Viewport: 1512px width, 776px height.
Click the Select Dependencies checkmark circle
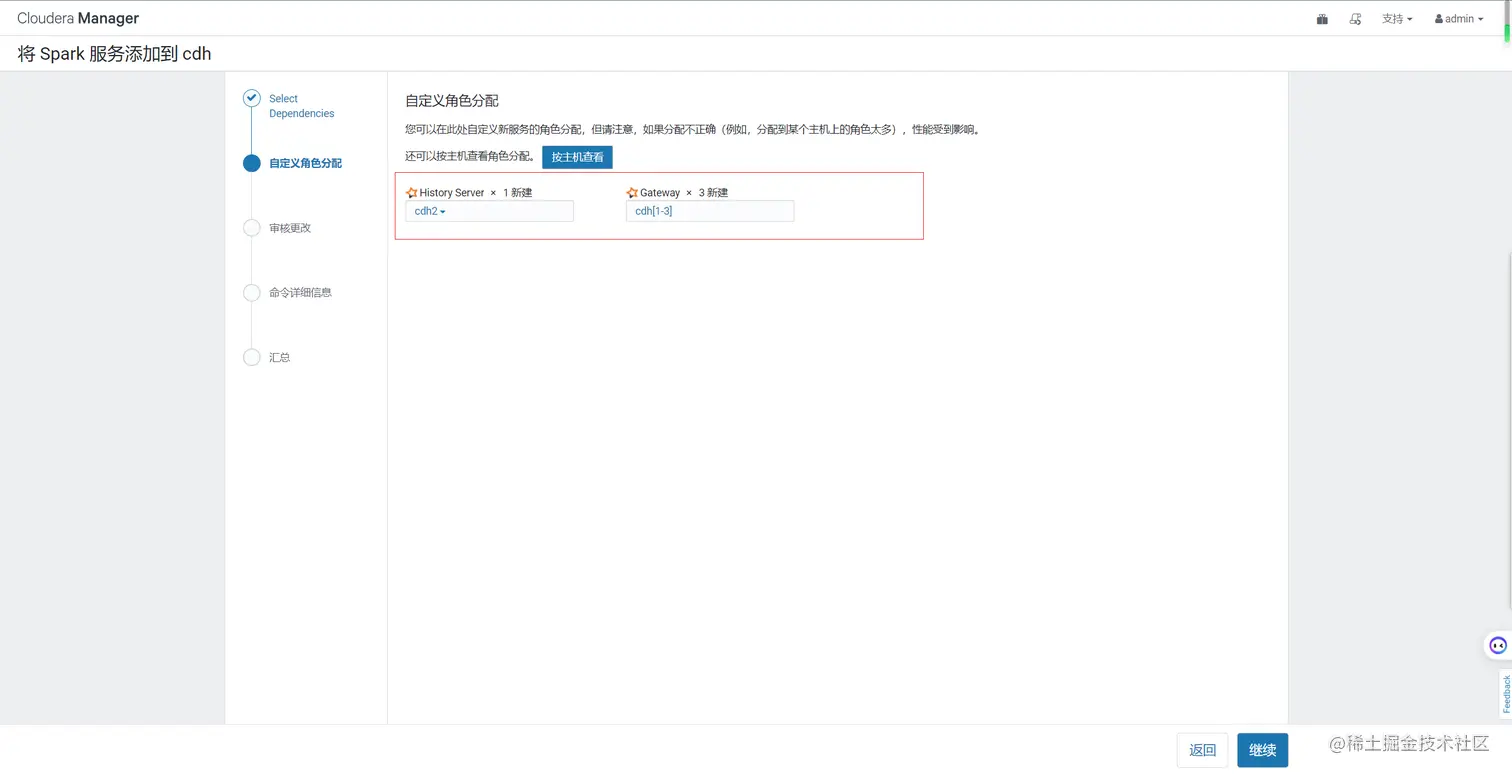point(252,98)
